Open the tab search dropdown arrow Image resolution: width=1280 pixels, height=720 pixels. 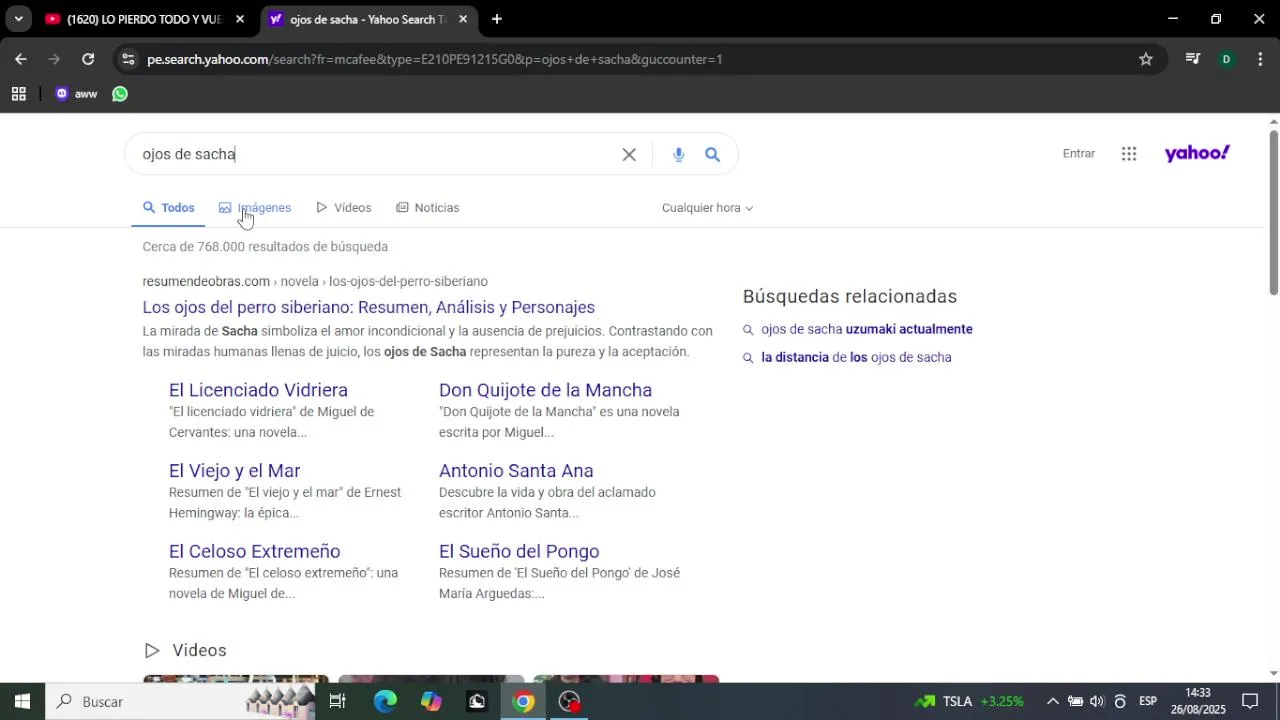[x=18, y=19]
